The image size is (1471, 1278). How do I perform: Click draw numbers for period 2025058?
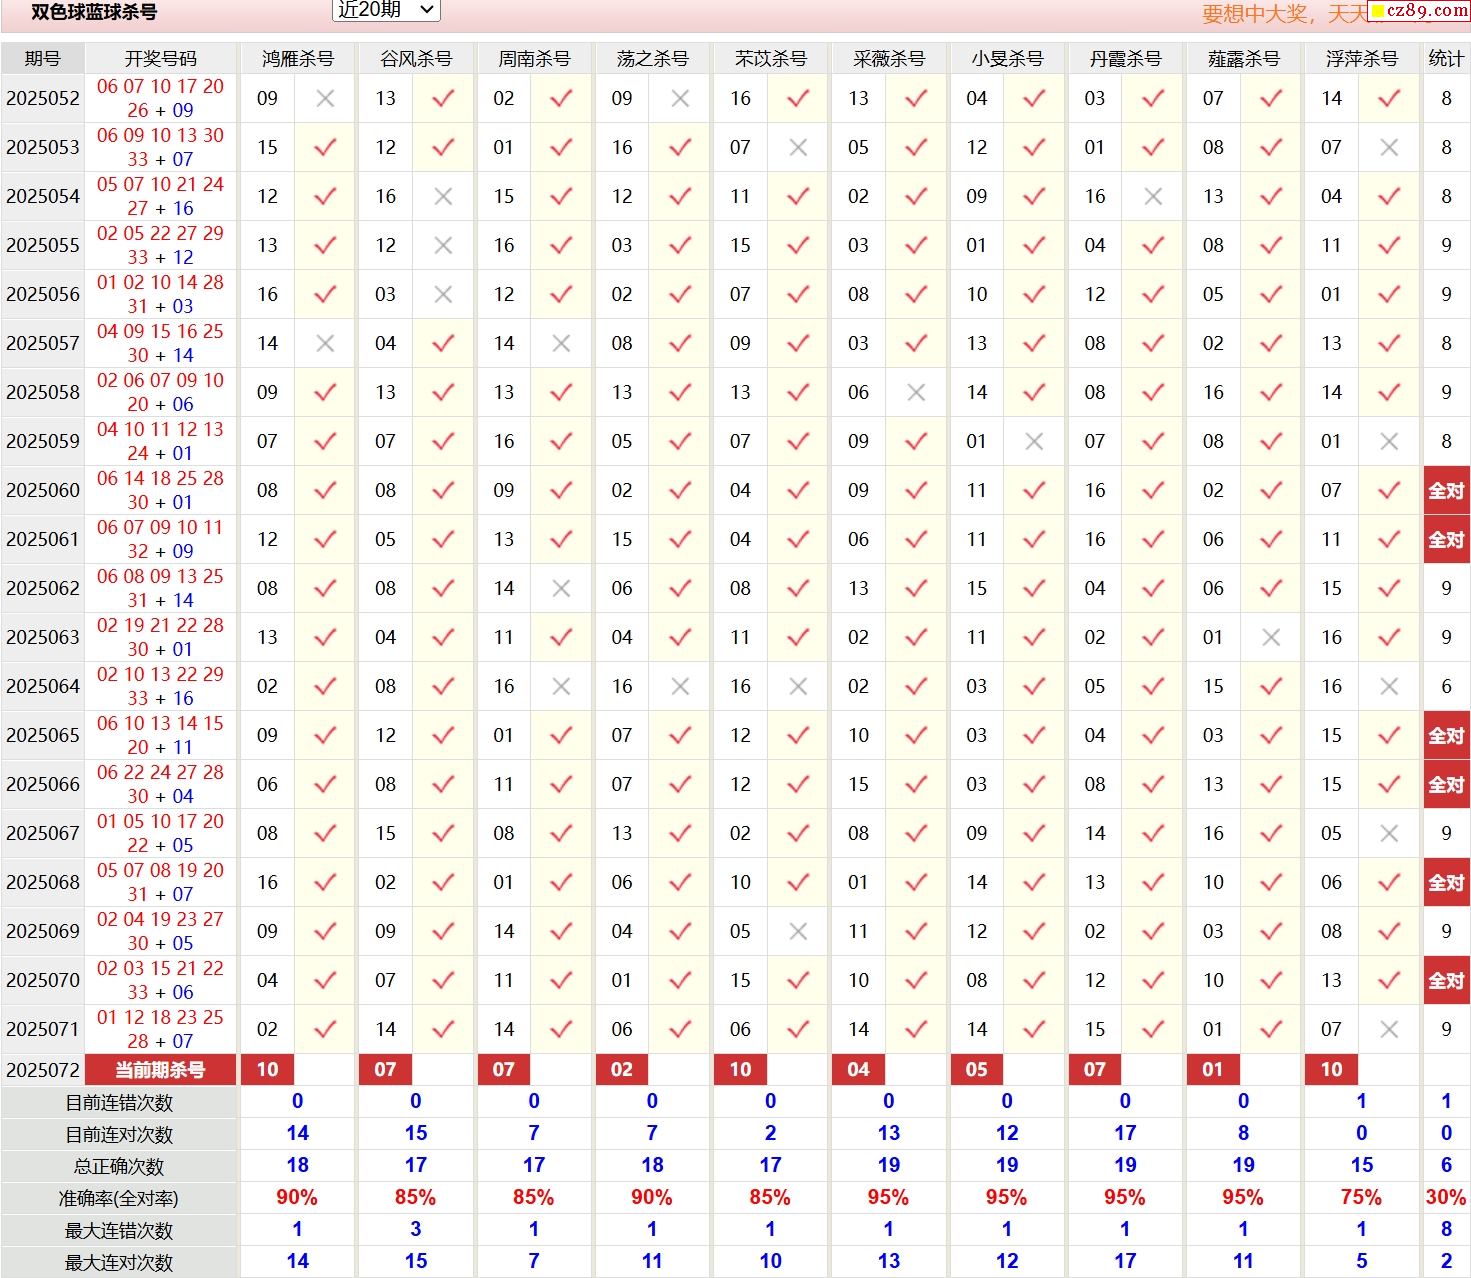160,392
